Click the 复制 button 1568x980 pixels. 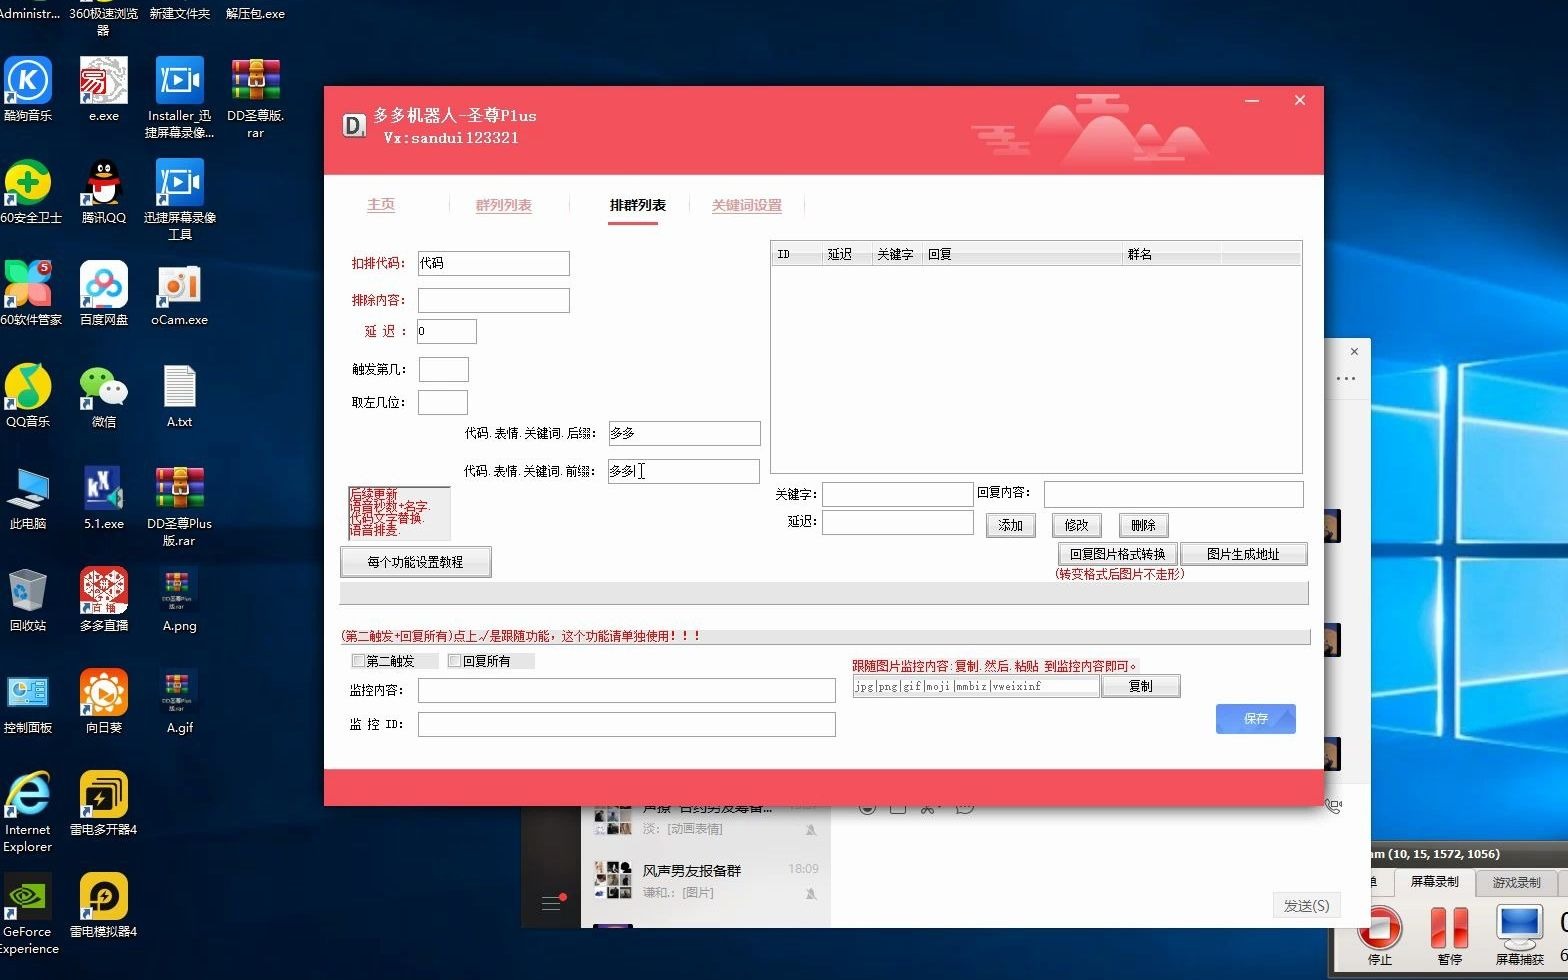[x=1140, y=686]
